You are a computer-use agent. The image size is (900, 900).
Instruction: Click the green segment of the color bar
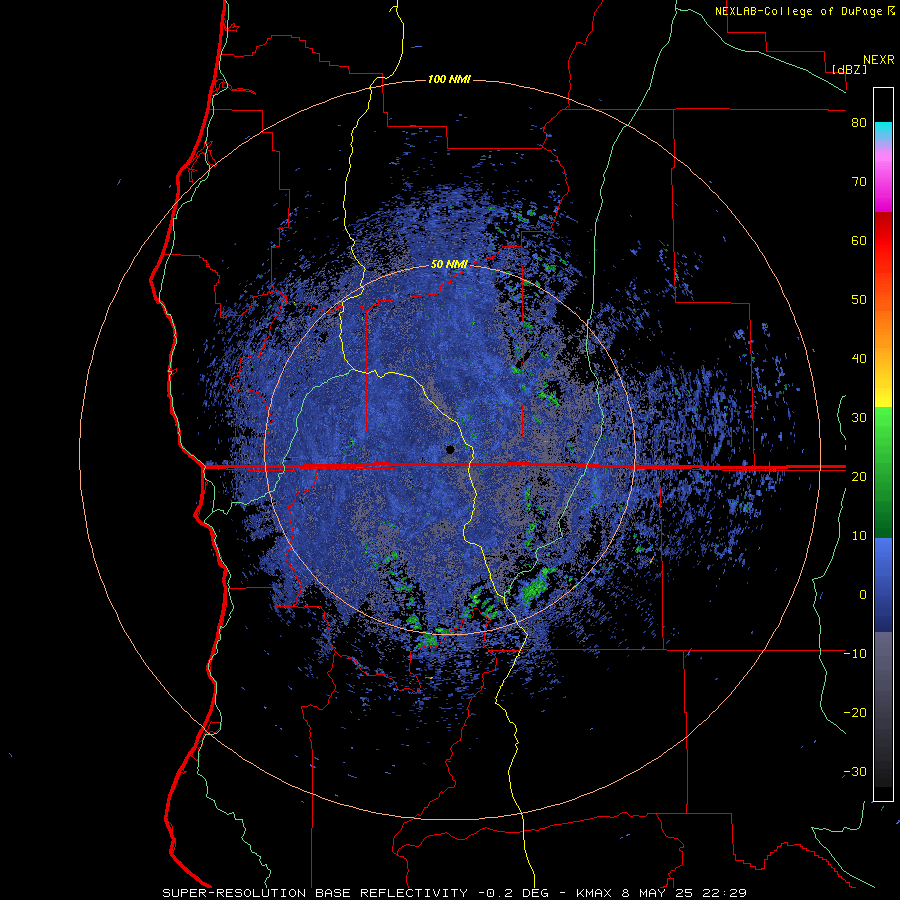click(x=883, y=472)
